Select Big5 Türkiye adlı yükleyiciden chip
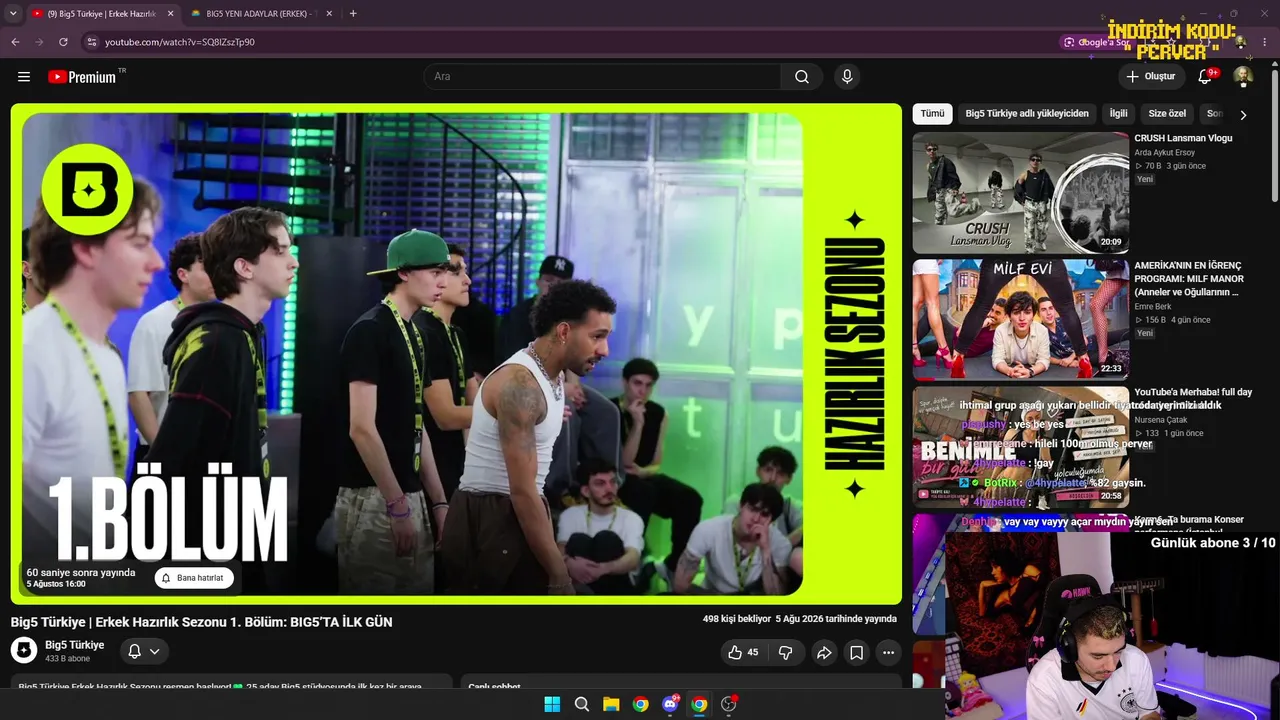The height and width of the screenshot is (720, 1280). click(1027, 114)
